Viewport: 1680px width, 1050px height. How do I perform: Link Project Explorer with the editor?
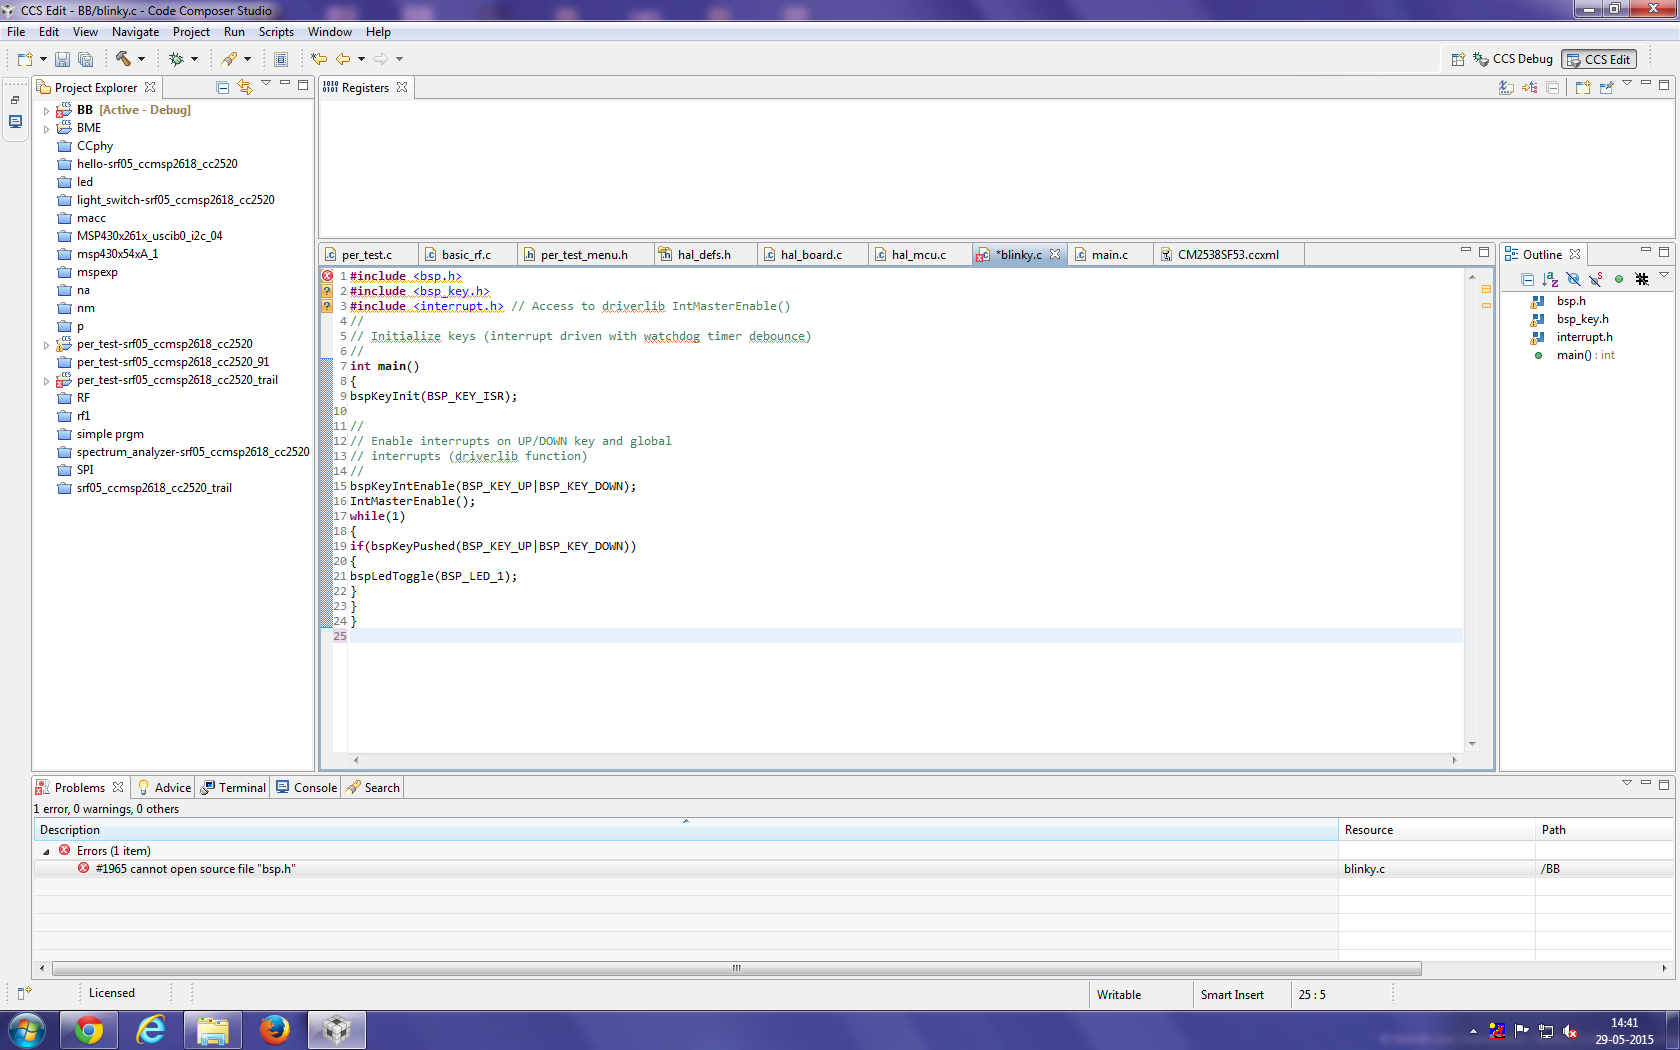pos(245,87)
